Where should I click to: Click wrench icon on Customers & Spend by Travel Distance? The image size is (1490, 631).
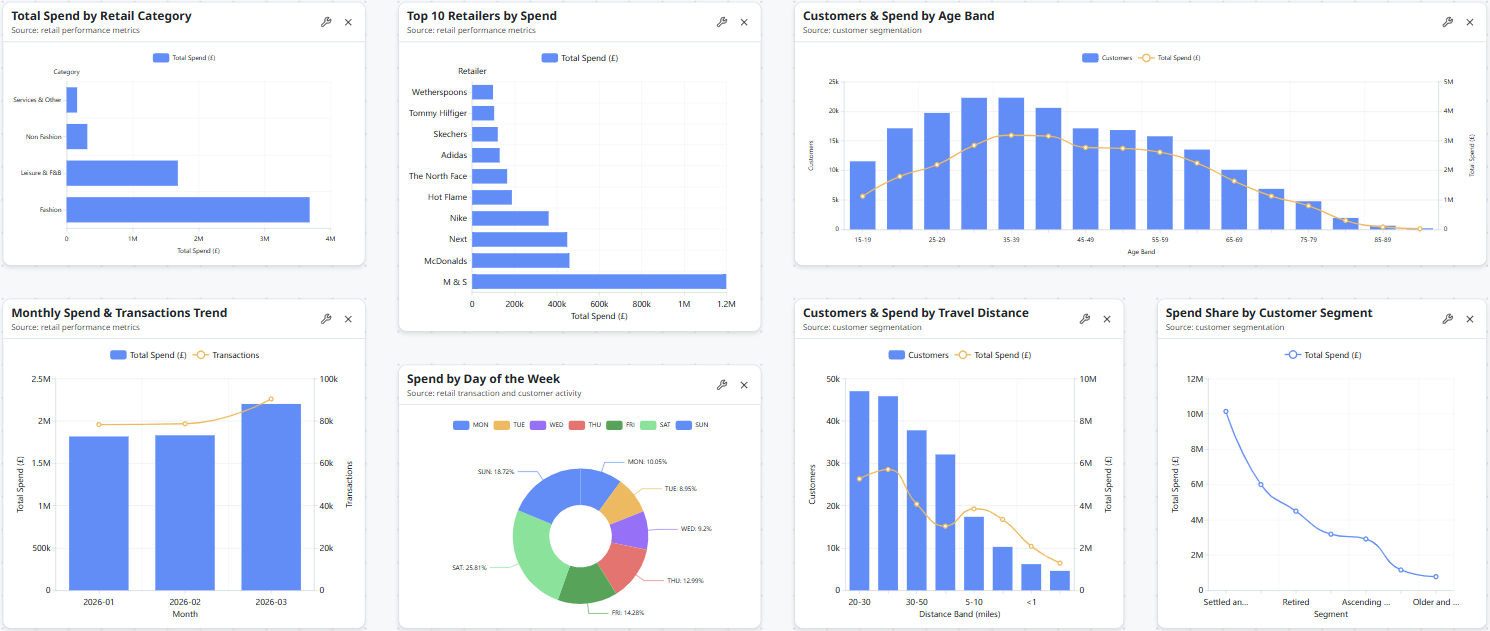1085,319
